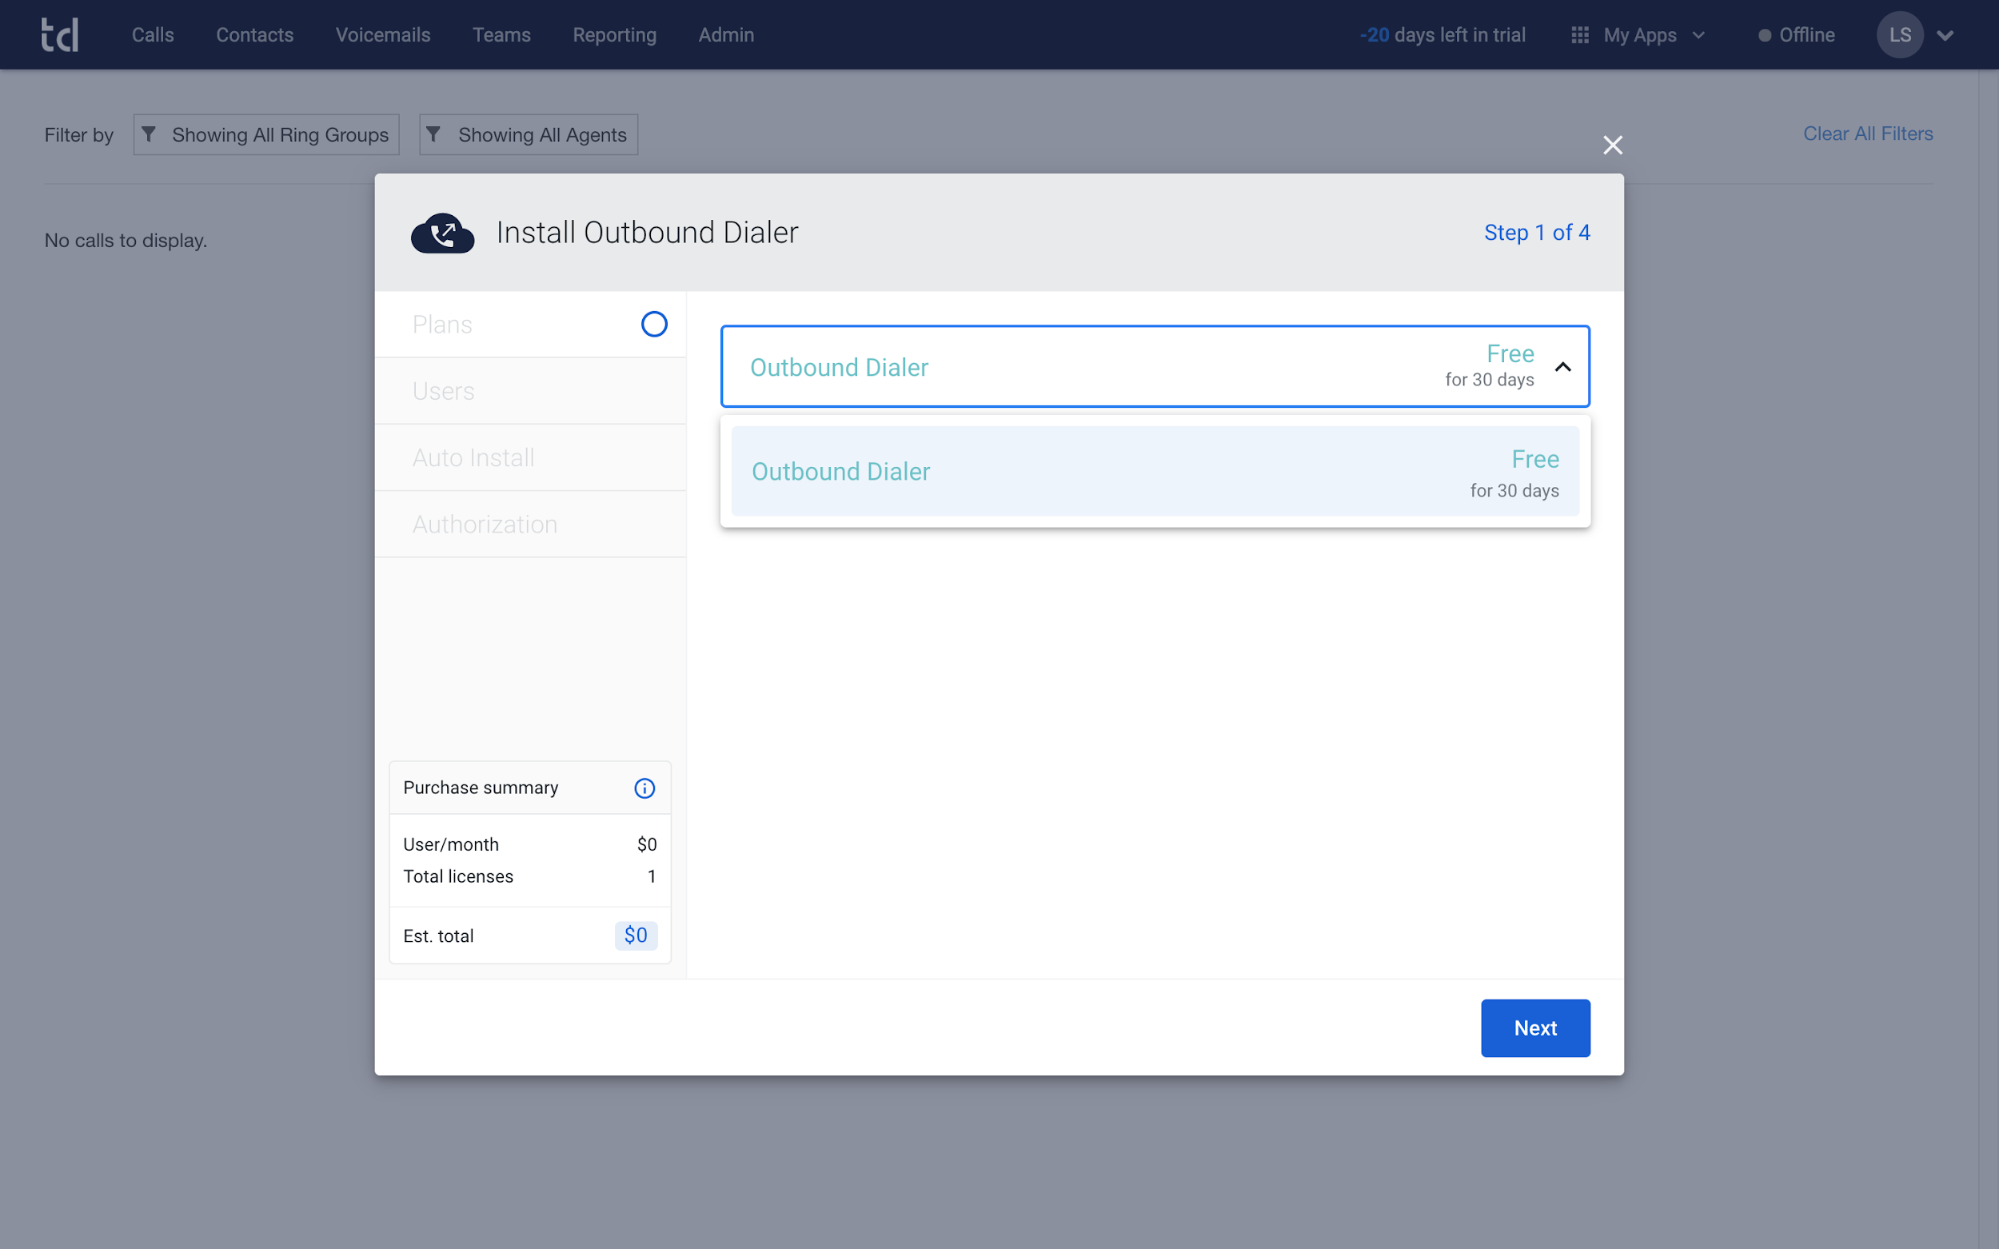Click the Purchase summary heading

pyautogui.click(x=481, y=788)
